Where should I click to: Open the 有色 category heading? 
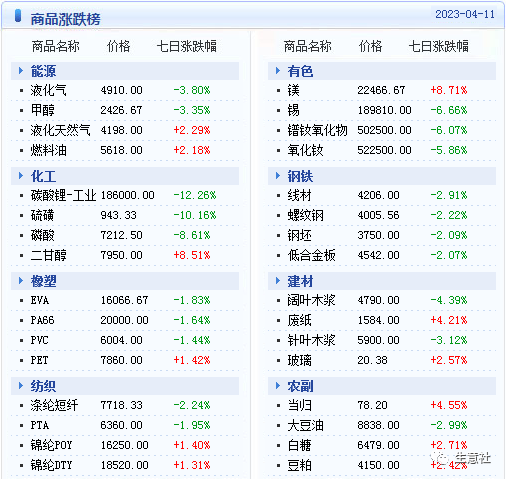pos(300,71)
